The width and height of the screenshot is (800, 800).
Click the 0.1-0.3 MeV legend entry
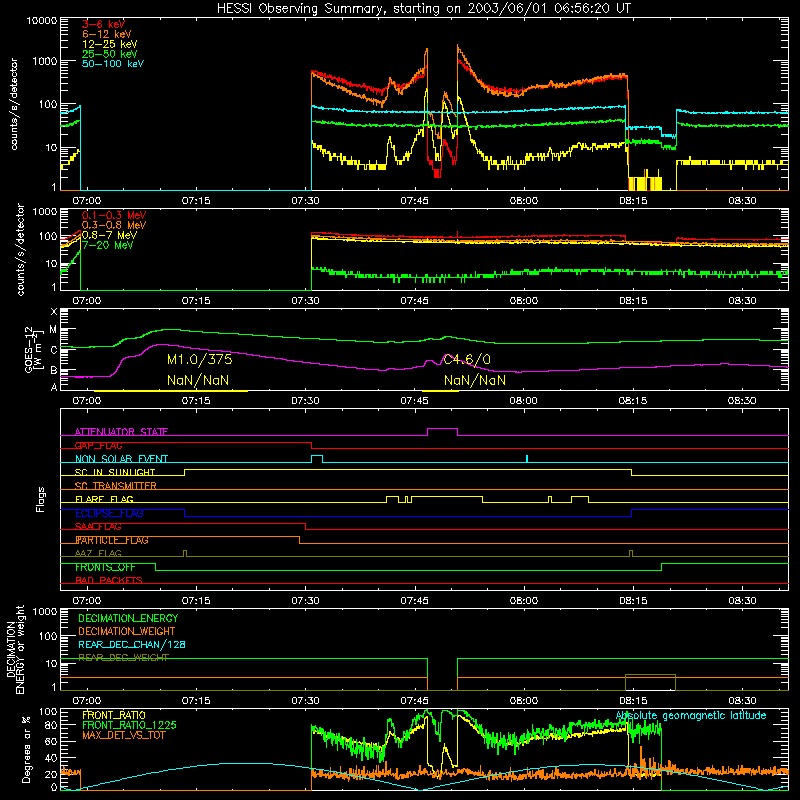point(113,215)
